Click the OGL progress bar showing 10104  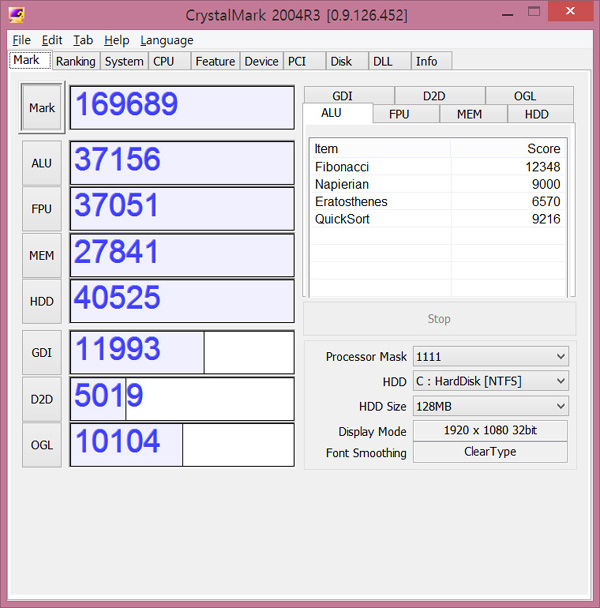[182, 445]
